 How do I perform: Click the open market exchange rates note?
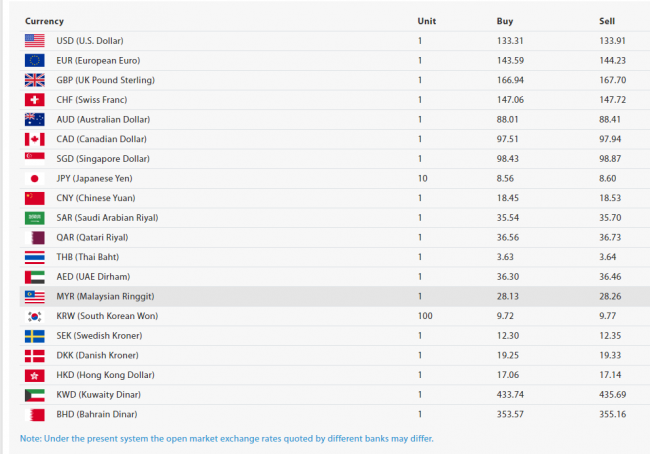(227, 439)
